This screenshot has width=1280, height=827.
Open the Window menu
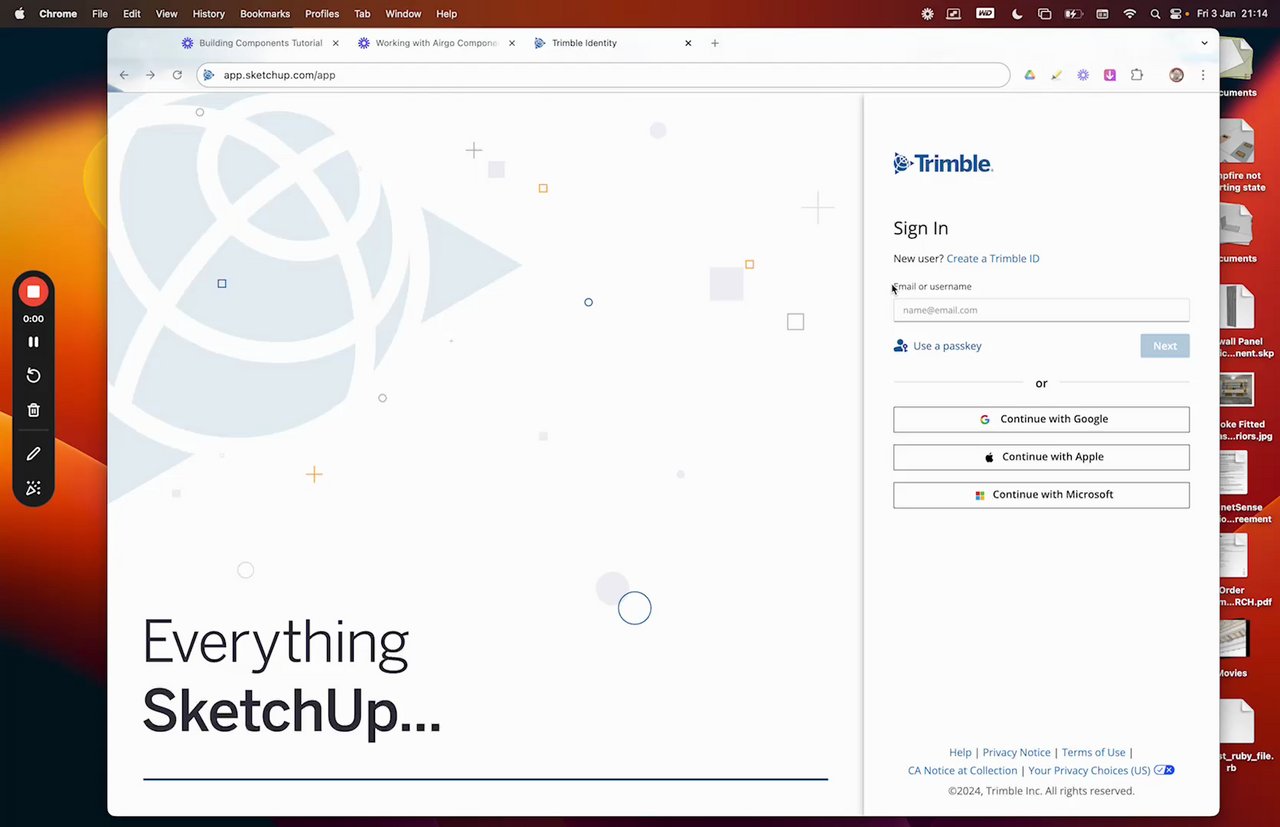coord(403,14)
